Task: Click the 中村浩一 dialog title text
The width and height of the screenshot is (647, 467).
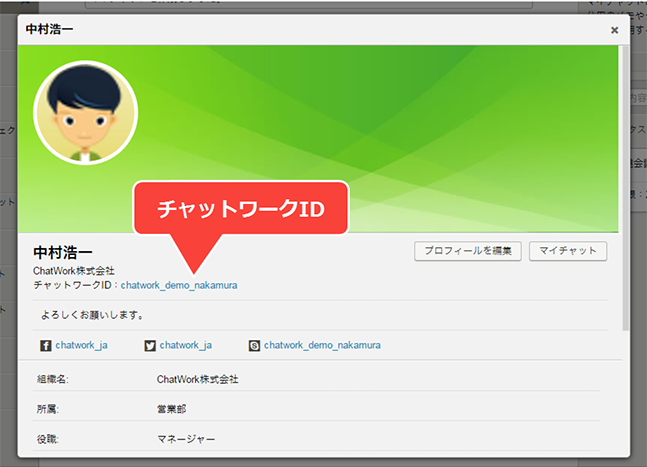Action: 50,29
